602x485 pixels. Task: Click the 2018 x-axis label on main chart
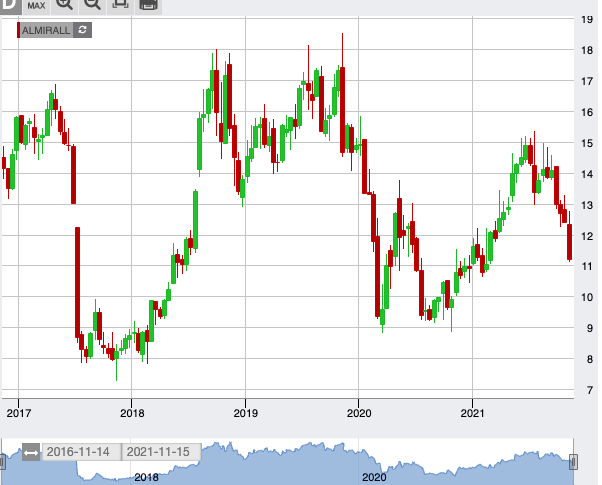[132, 413]
